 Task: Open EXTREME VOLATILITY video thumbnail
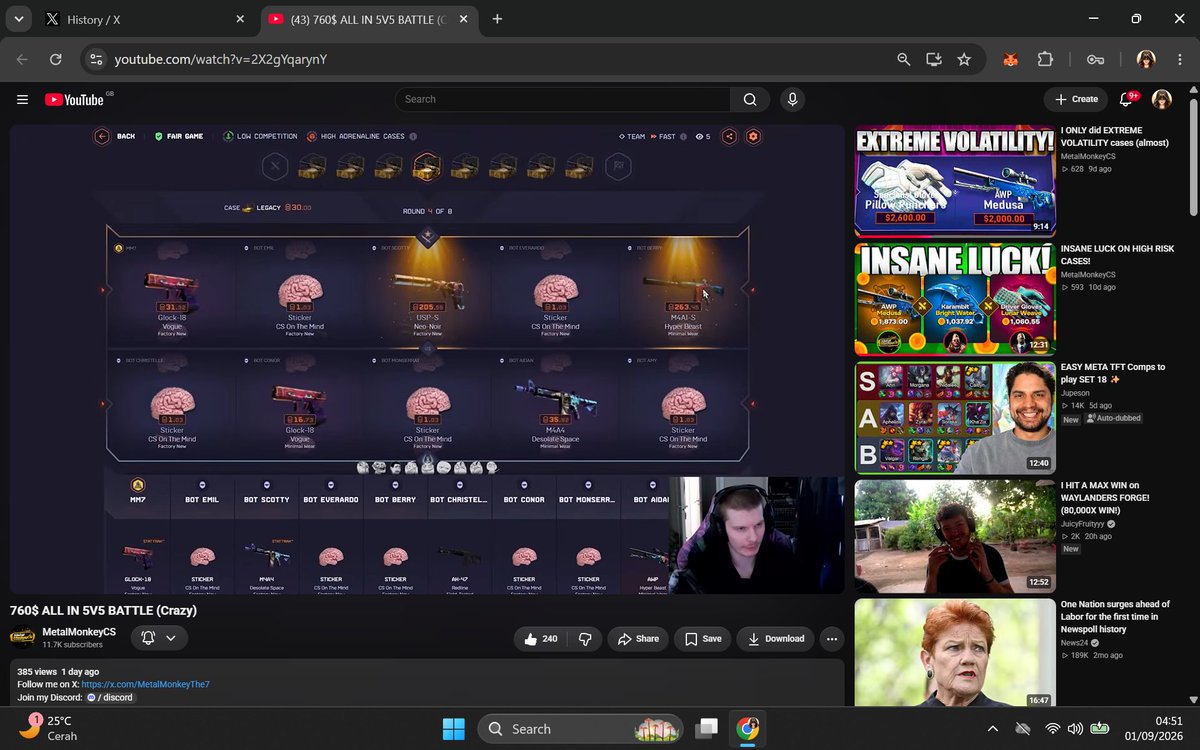pyautogui.click(x=955, y=180)
